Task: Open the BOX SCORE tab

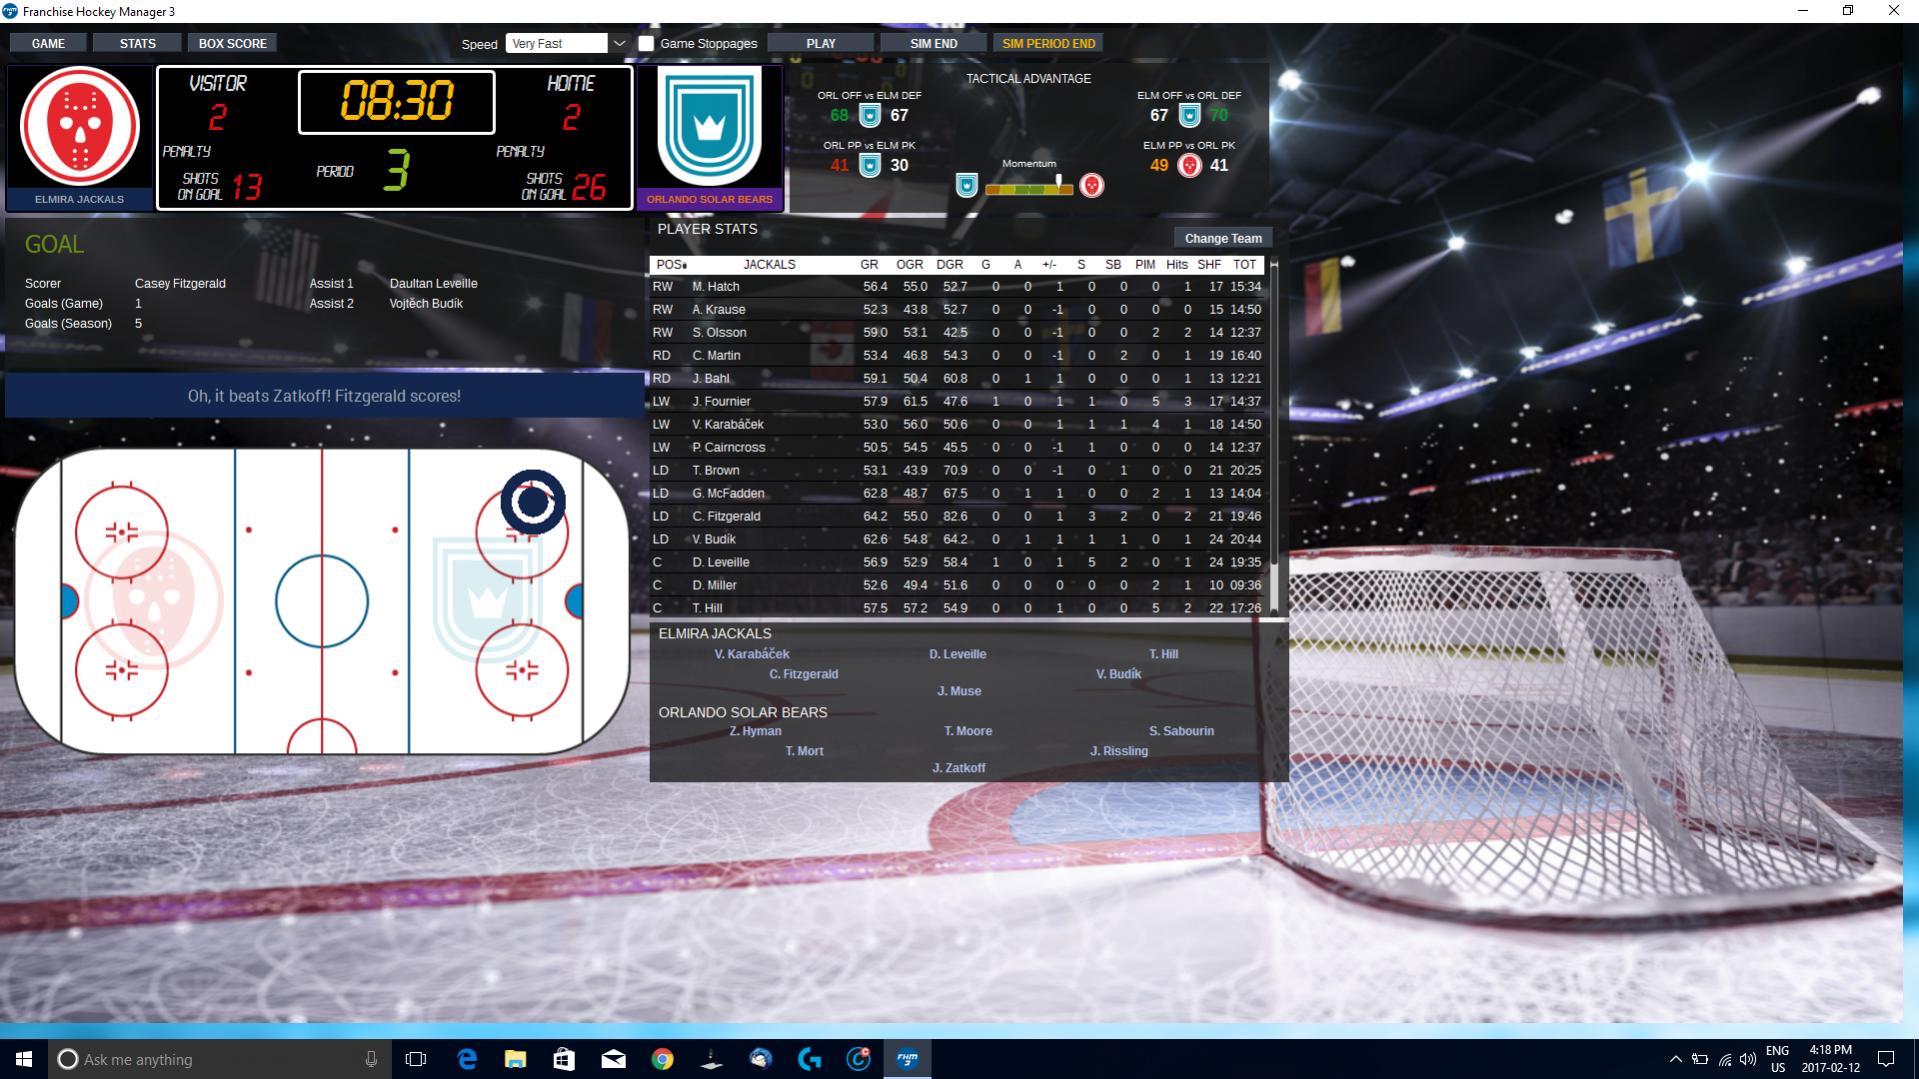Action: tap(232, 43)
